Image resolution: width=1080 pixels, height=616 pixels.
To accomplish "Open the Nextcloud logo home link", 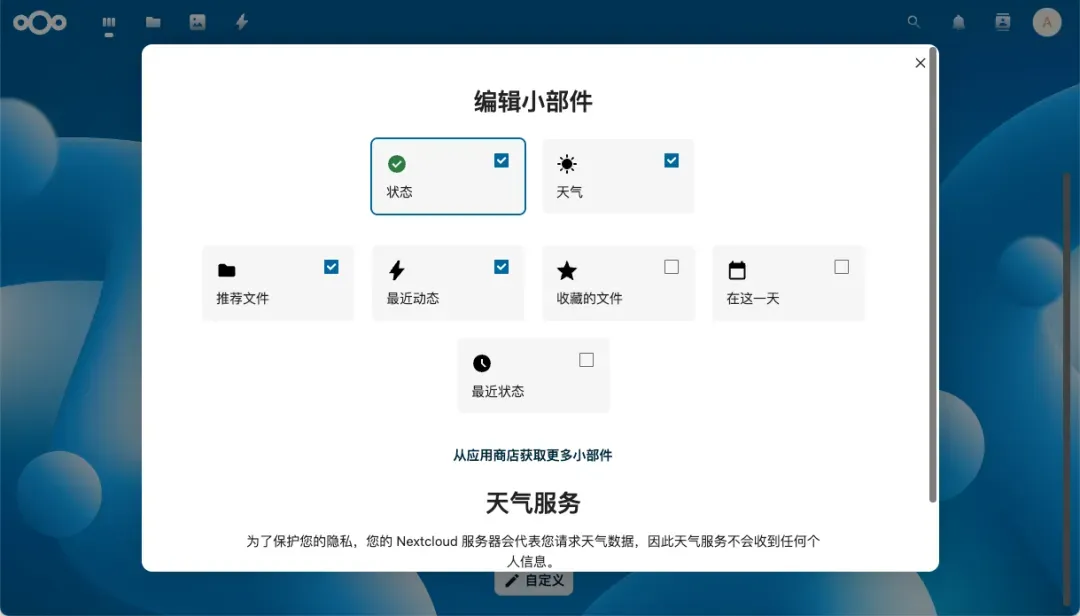I will (x=40, y=23).
